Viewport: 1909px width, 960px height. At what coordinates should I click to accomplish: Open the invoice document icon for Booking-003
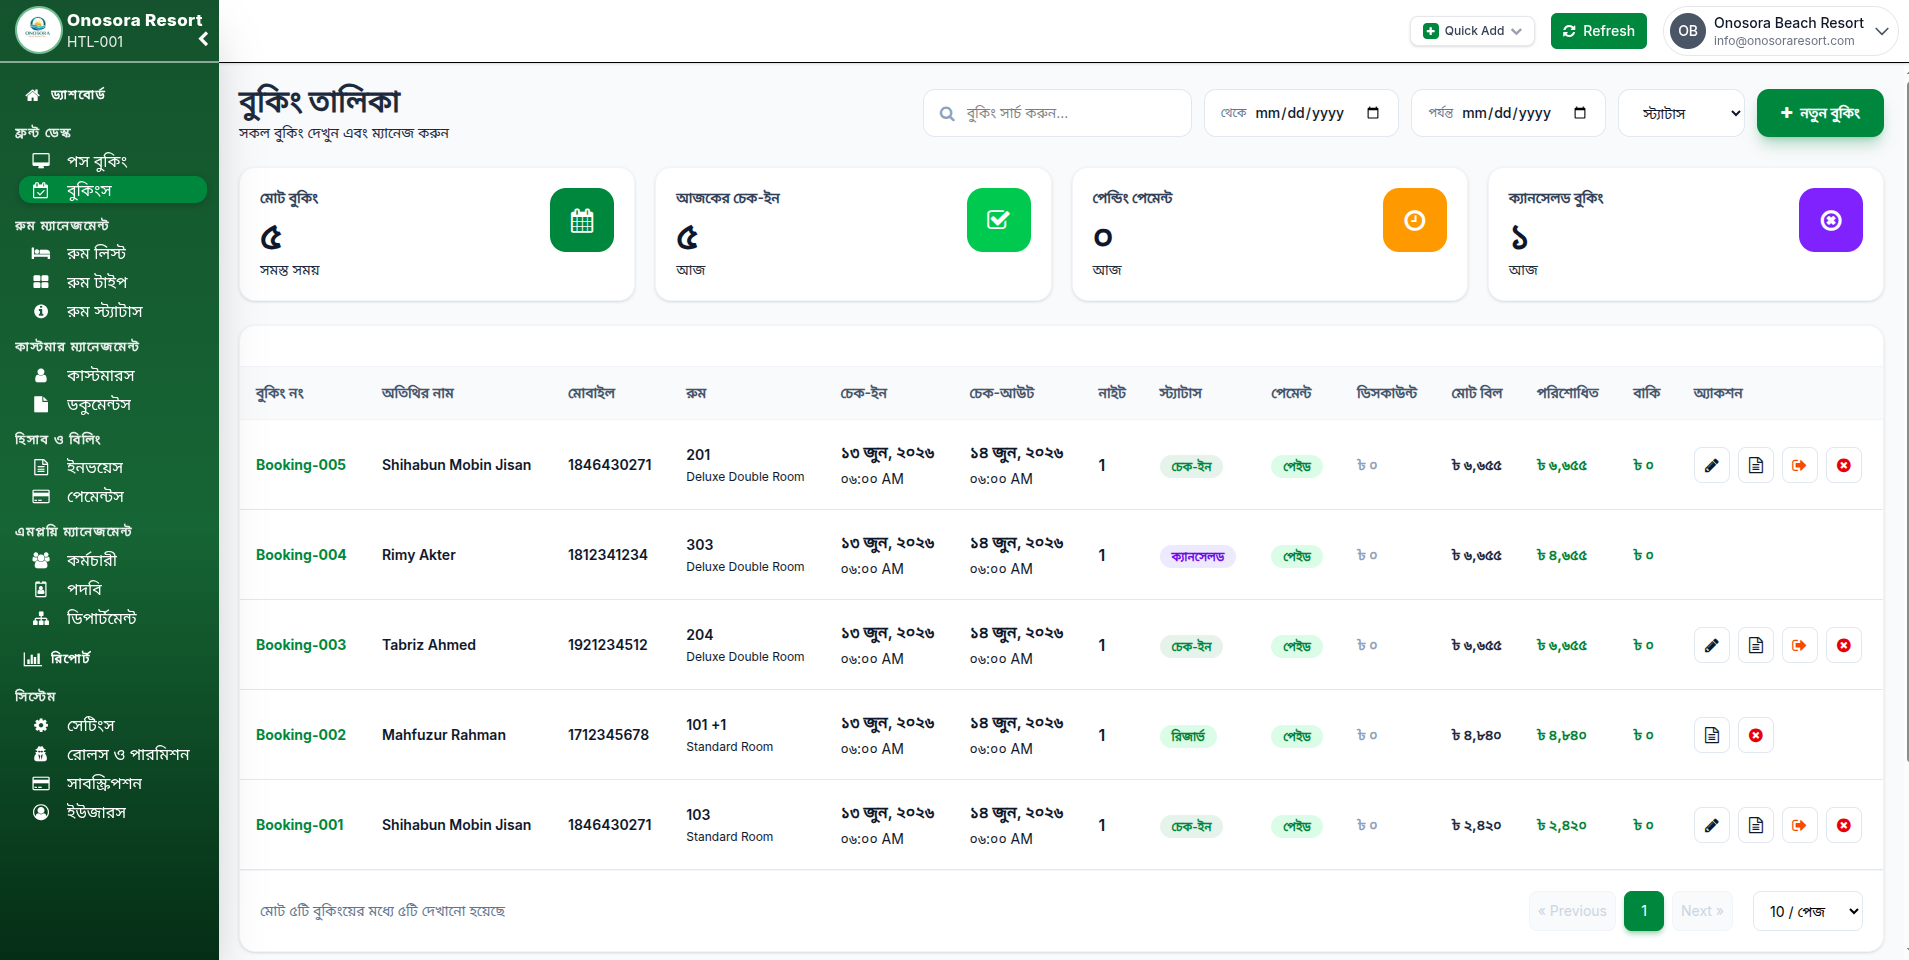point(1756,645)
